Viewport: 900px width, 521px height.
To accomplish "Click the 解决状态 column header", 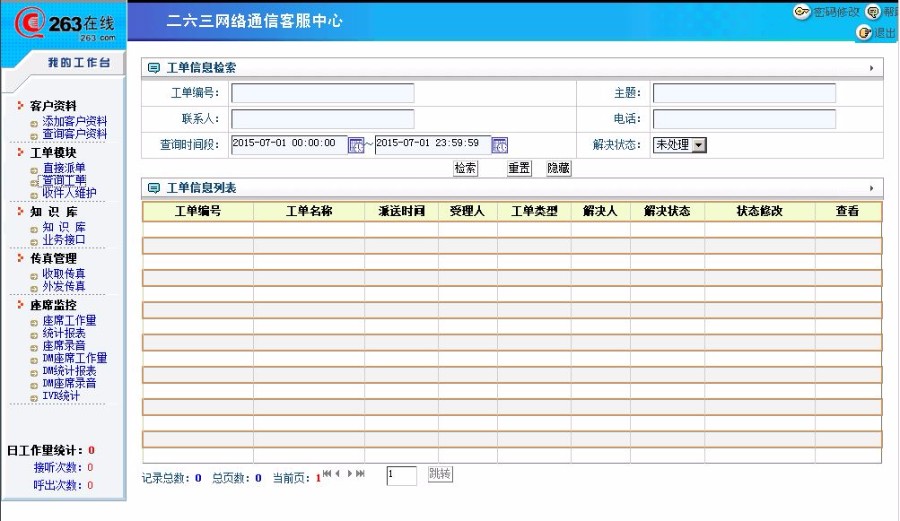I will point(667,211).
